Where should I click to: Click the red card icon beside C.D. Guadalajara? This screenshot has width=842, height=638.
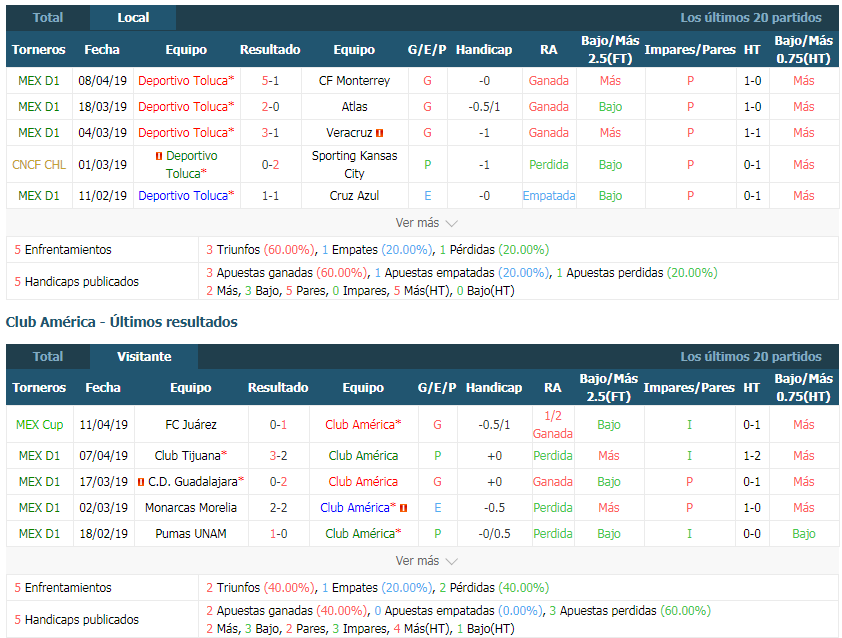click(x=141, y=482)
